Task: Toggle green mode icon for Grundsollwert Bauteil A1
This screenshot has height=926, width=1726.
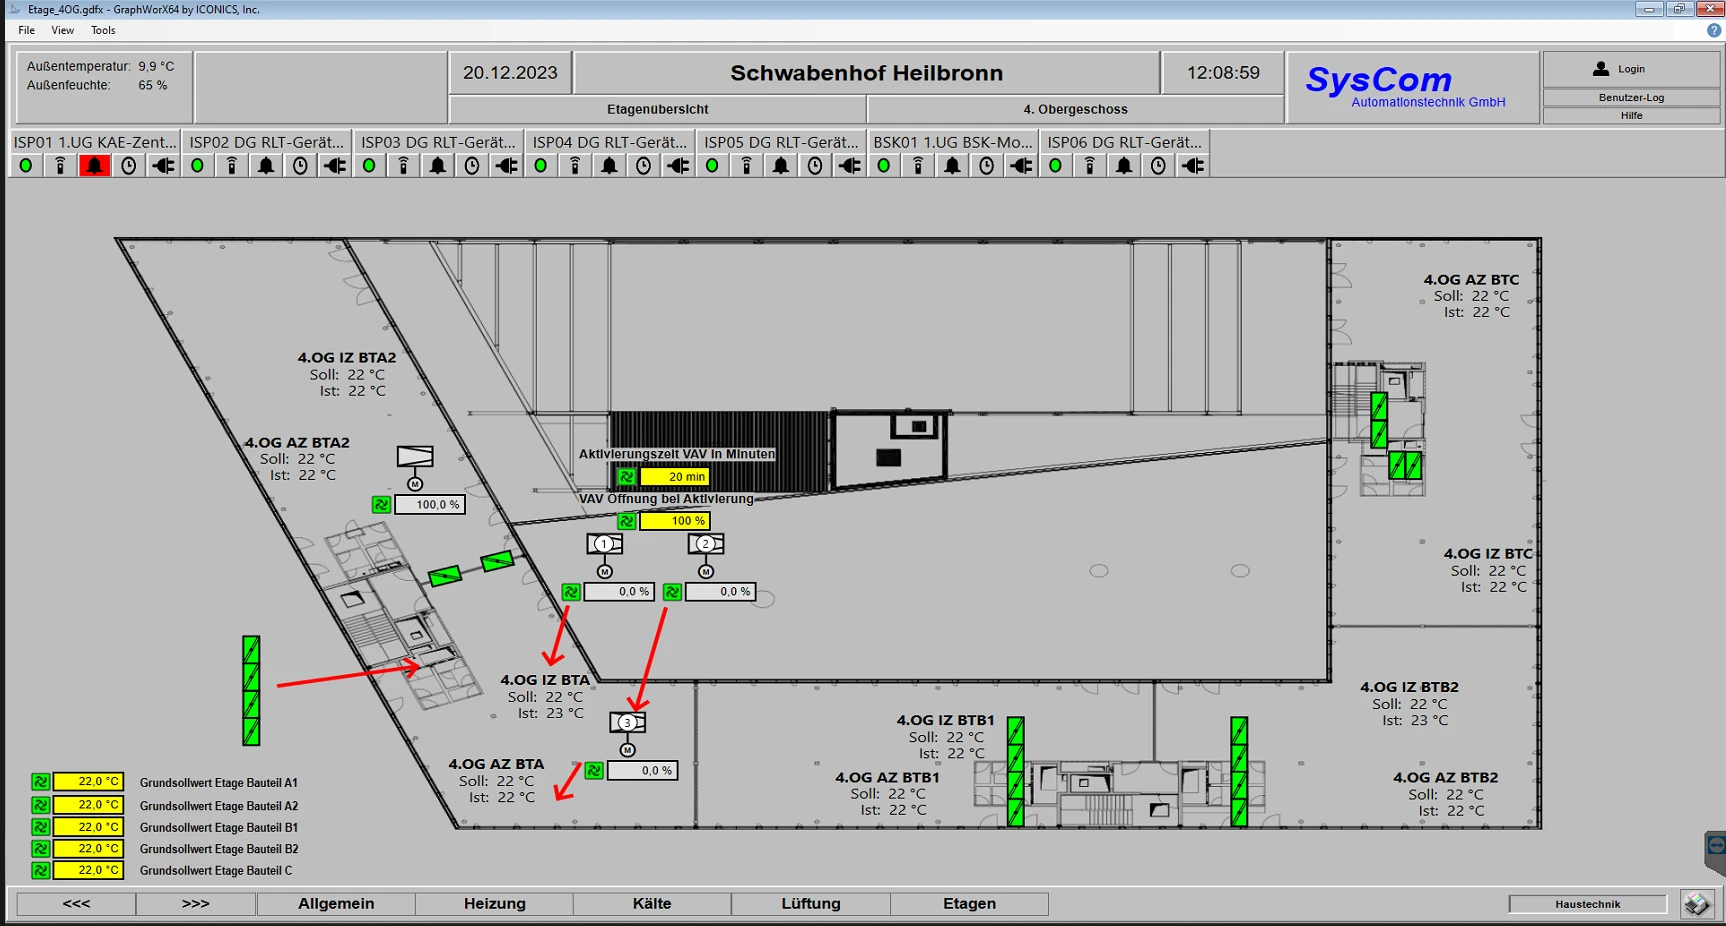Action: click(x=40, y=782)
